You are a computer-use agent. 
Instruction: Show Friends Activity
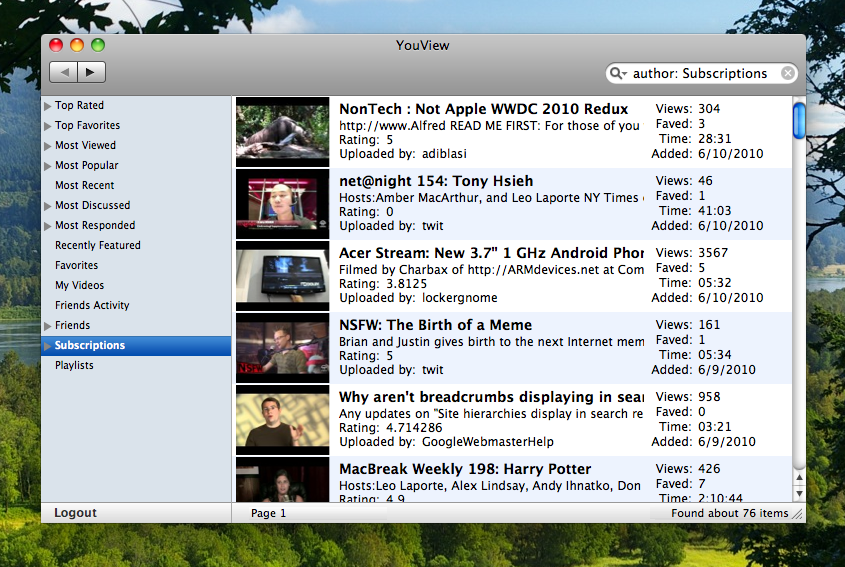point(92,305)
